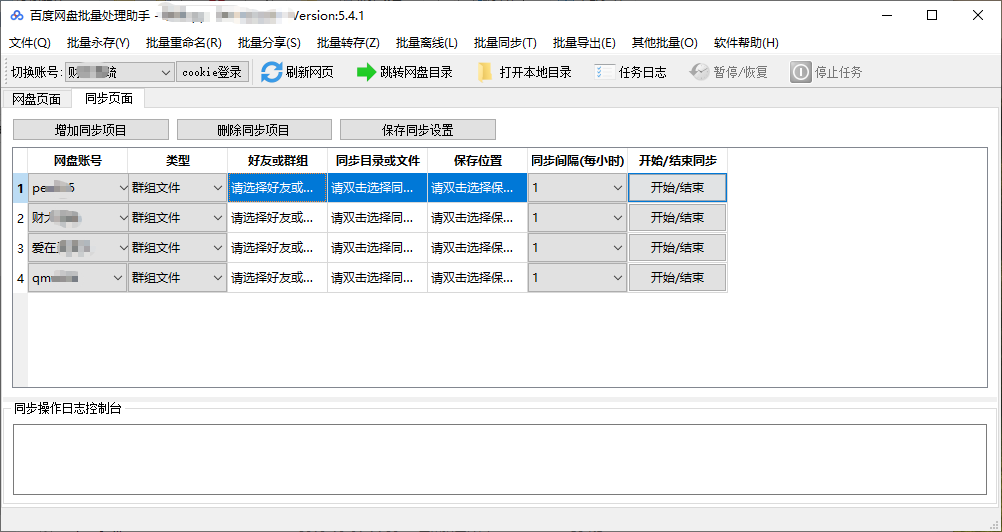The height and width of the screenshot is (532, 1002).
Task: Select row 2 保存位置 cell
Action: tap(478, 218)
